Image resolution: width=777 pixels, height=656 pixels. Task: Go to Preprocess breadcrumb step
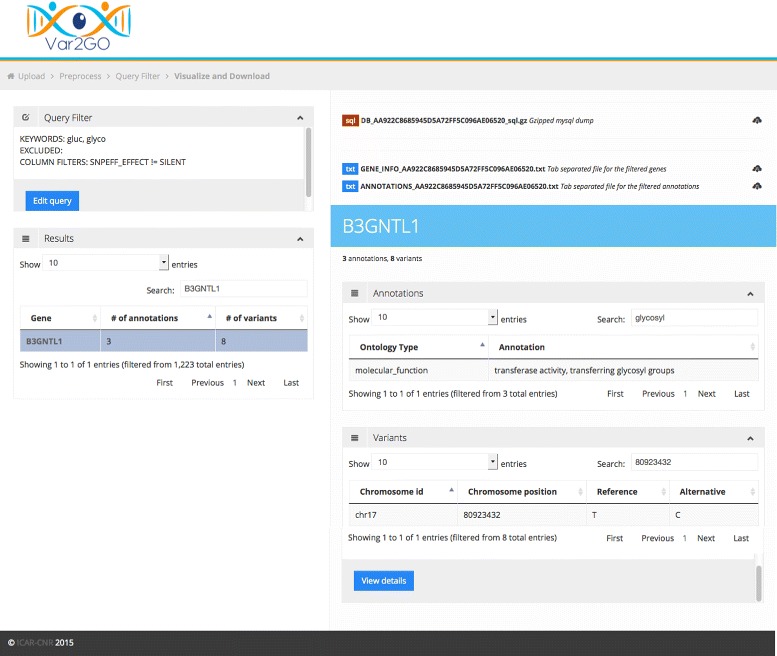(x=80, y=76)
